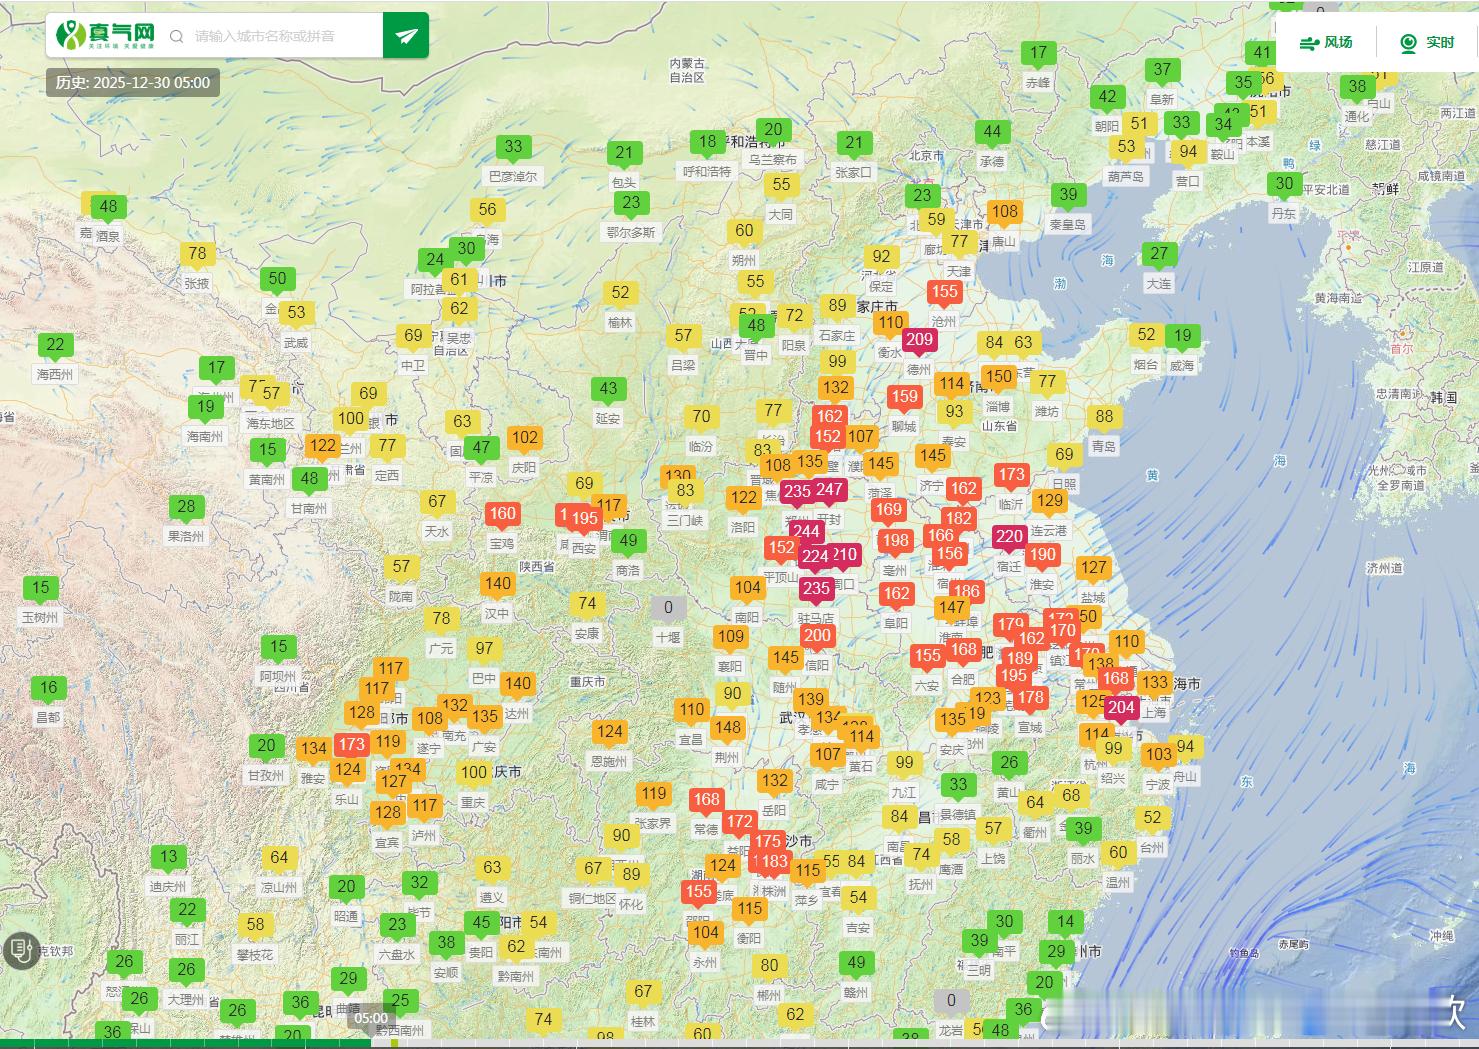Focus the city name search field
Viewport: 1479px width, 1049px height.
[285, 36]
